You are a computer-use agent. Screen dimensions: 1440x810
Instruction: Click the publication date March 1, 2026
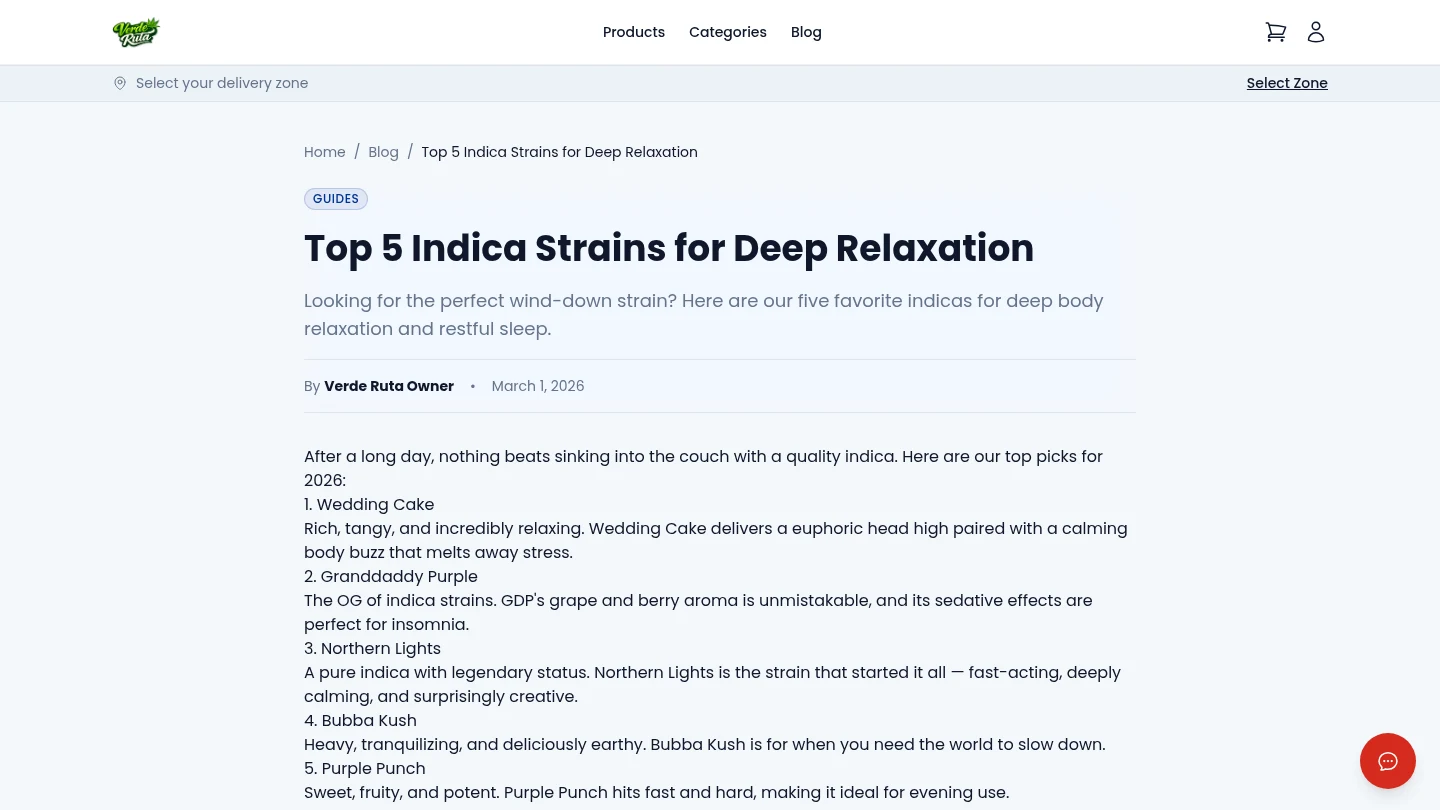click(537, 386)
